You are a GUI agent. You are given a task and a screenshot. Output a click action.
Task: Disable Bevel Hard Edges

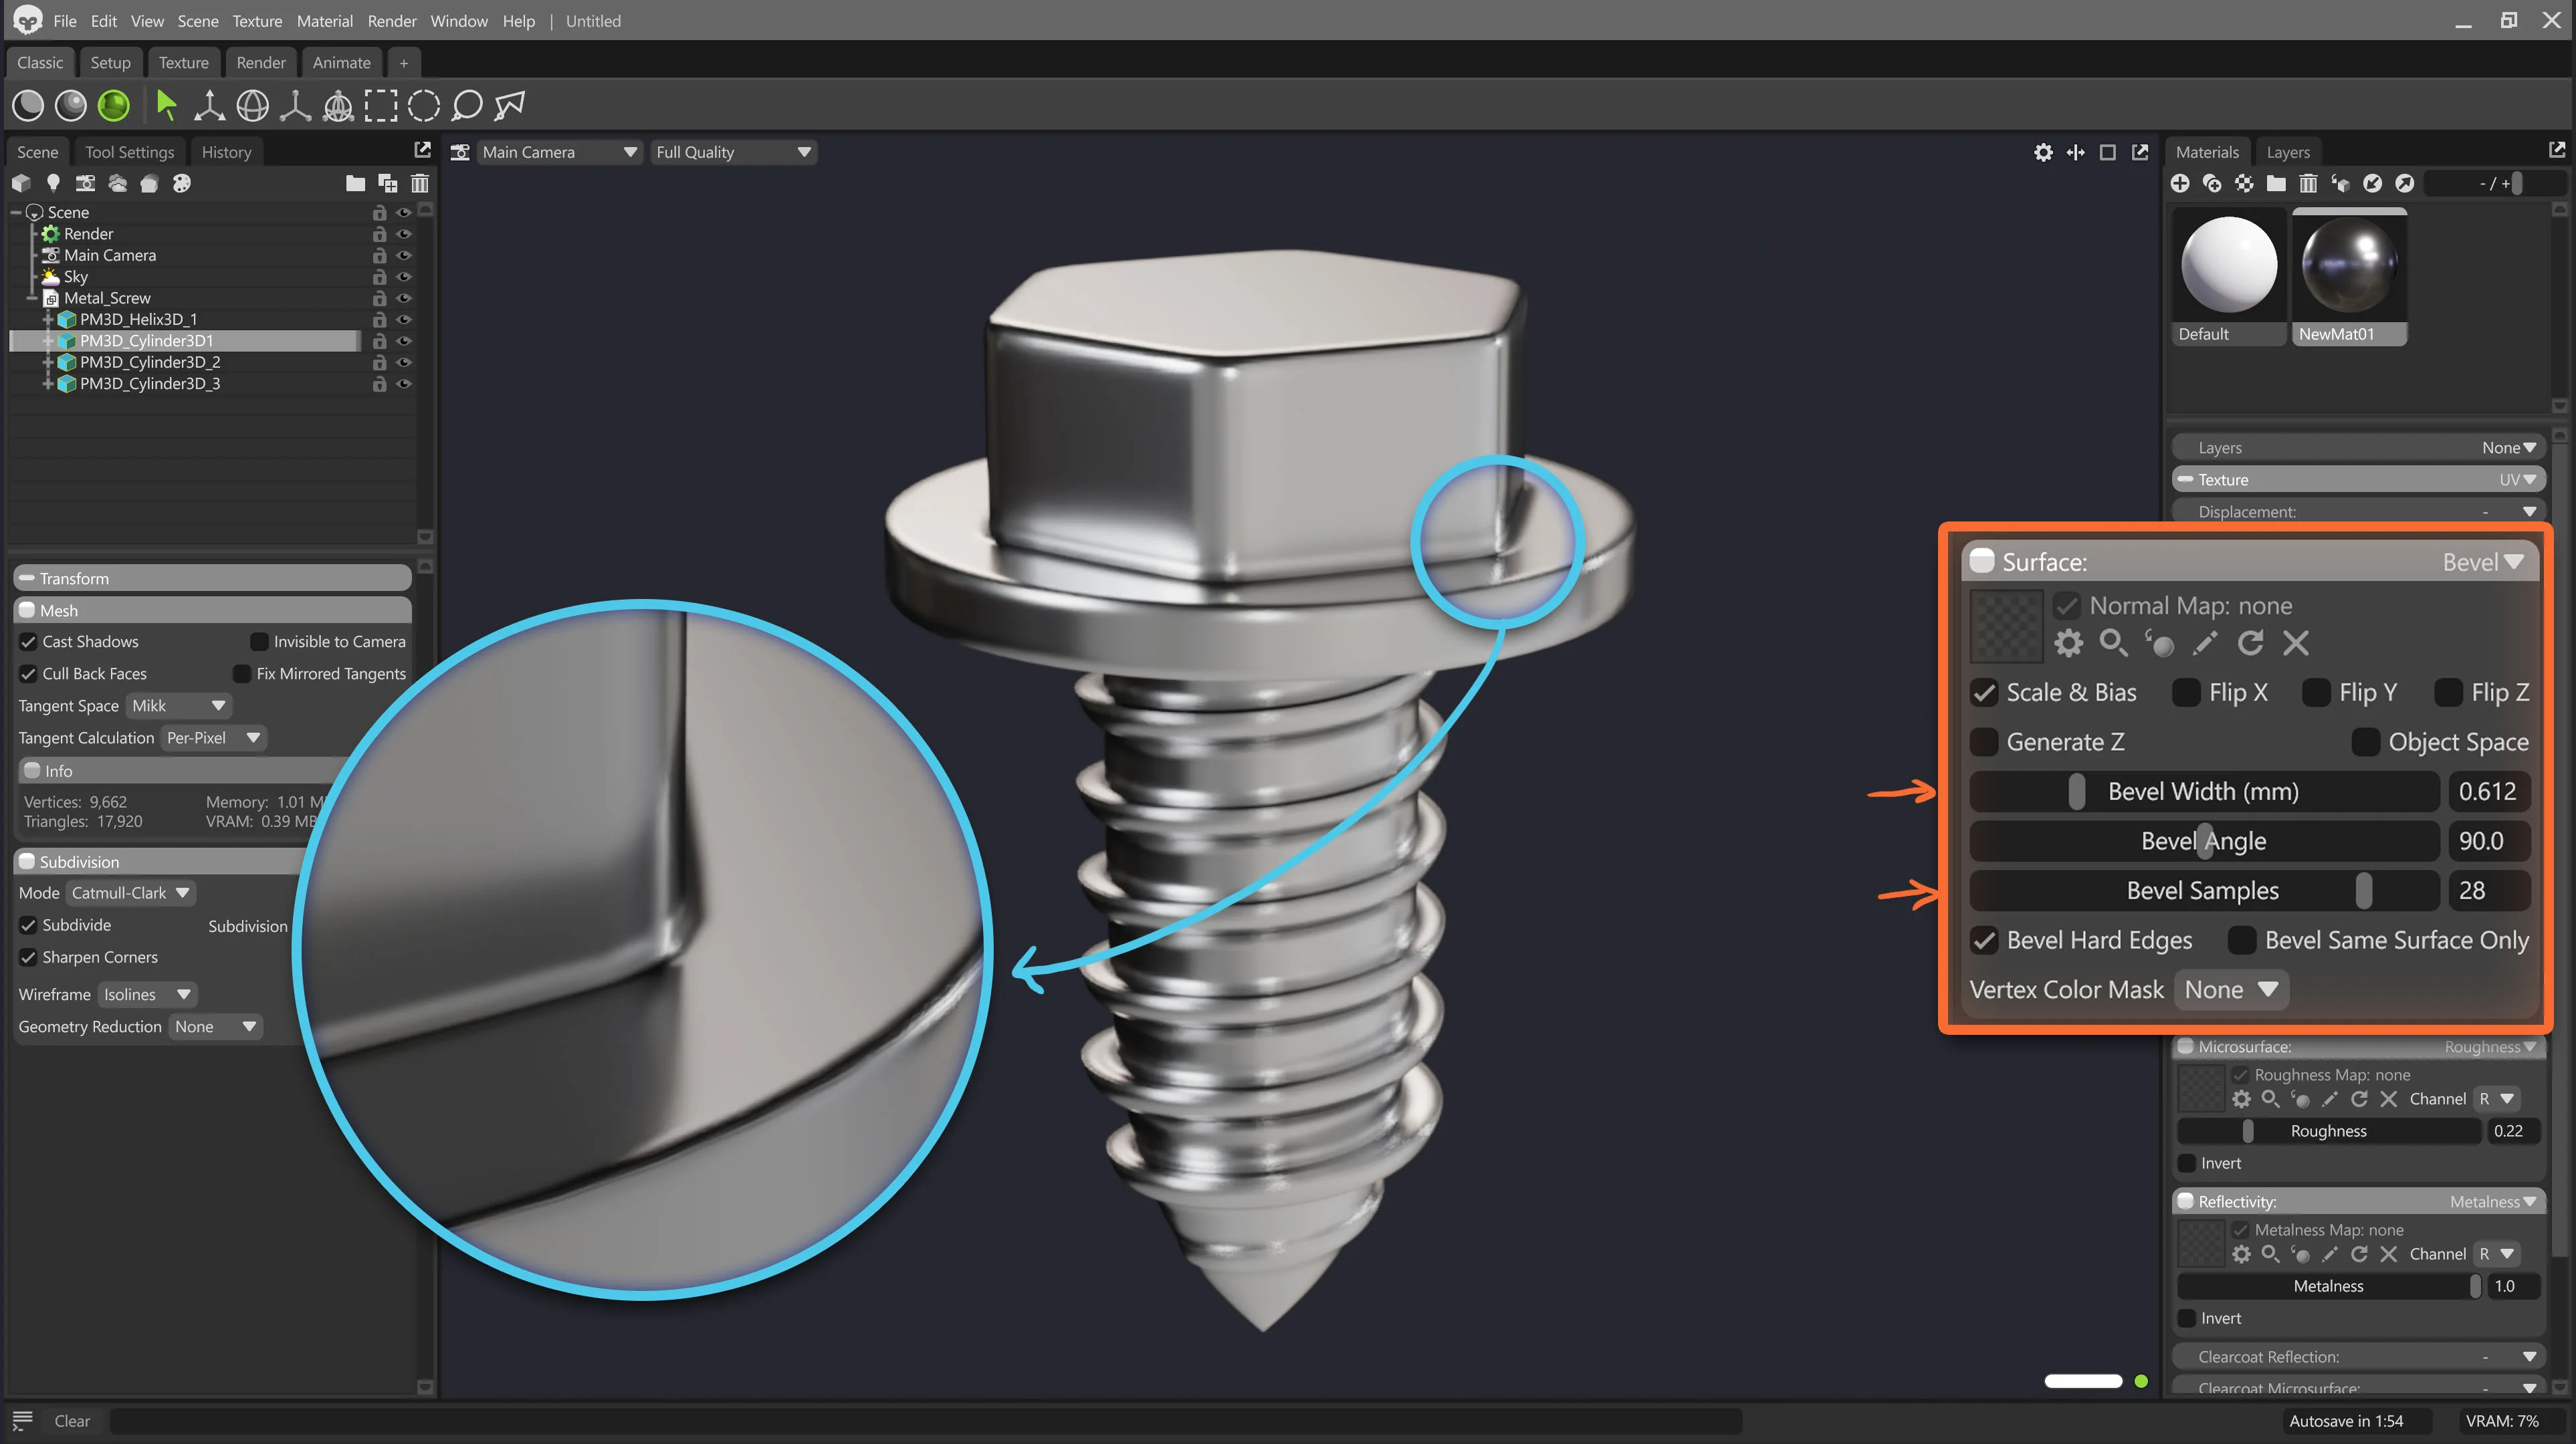(1985, 940)
